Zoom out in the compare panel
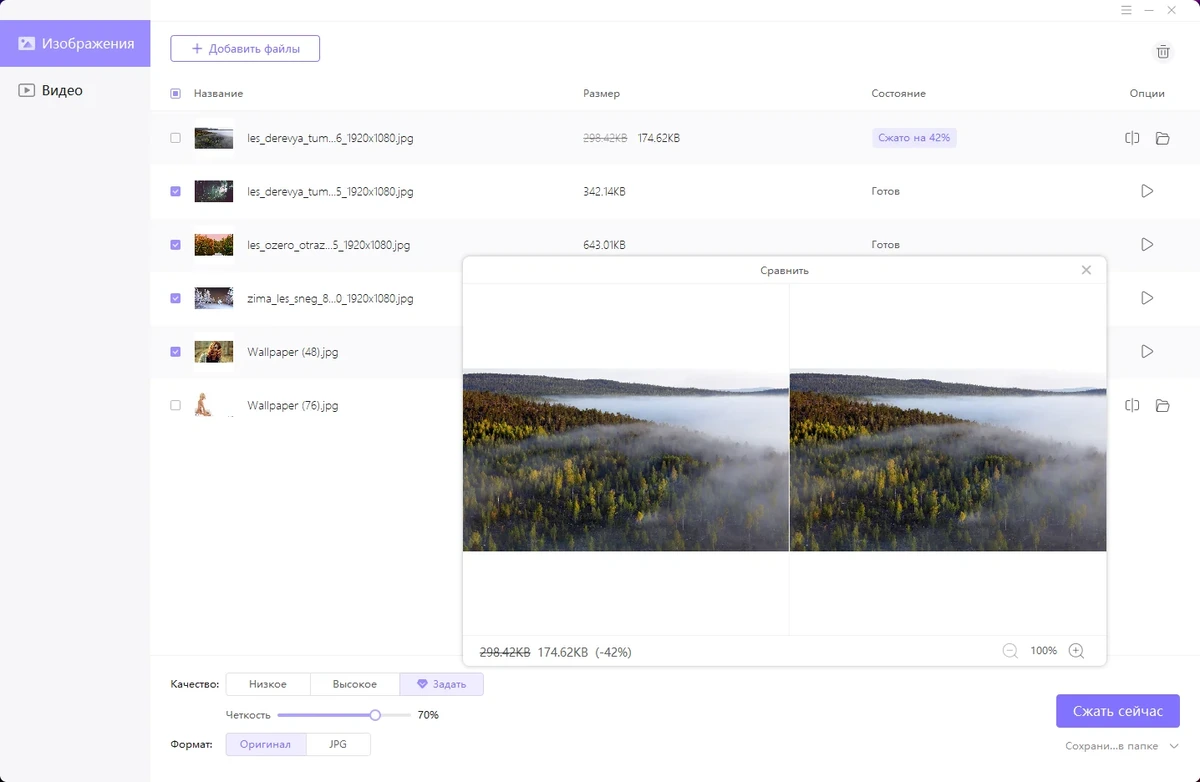The width and height of the screenshot is (1200, 782). point(1010,651)
